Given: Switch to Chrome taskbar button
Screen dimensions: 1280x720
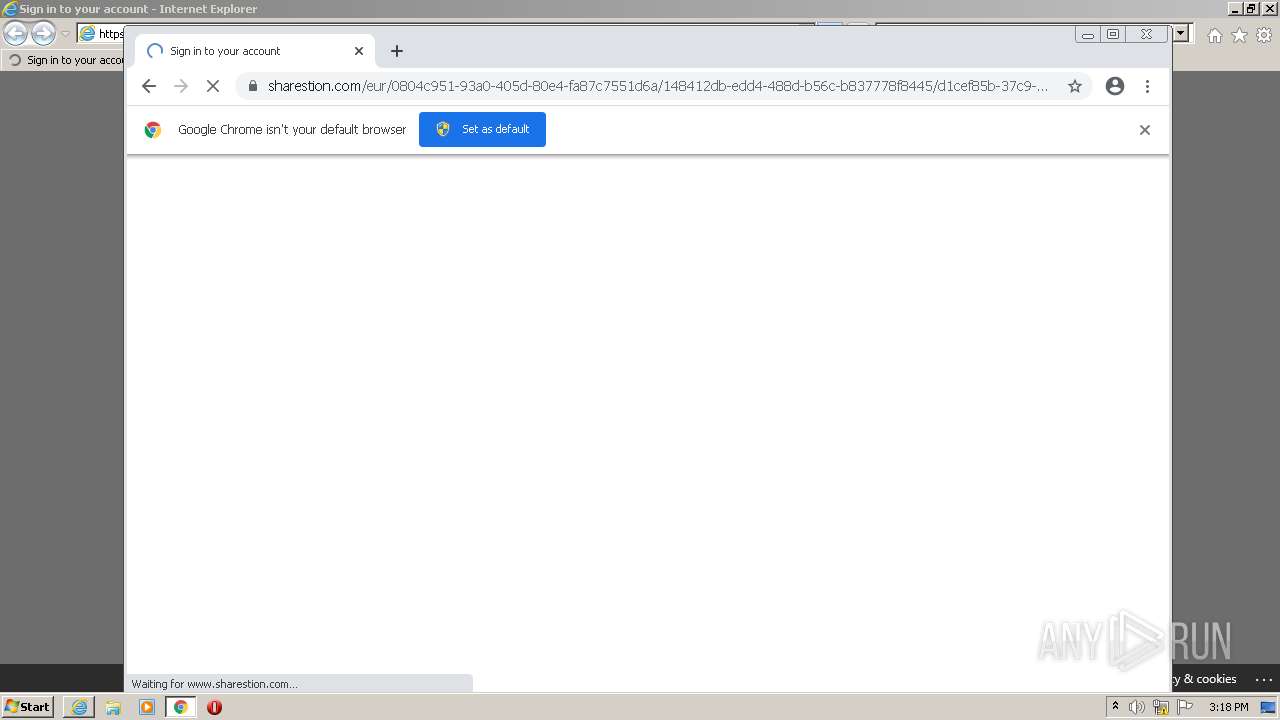Looking at the screenshot, I should coord(181,707).
